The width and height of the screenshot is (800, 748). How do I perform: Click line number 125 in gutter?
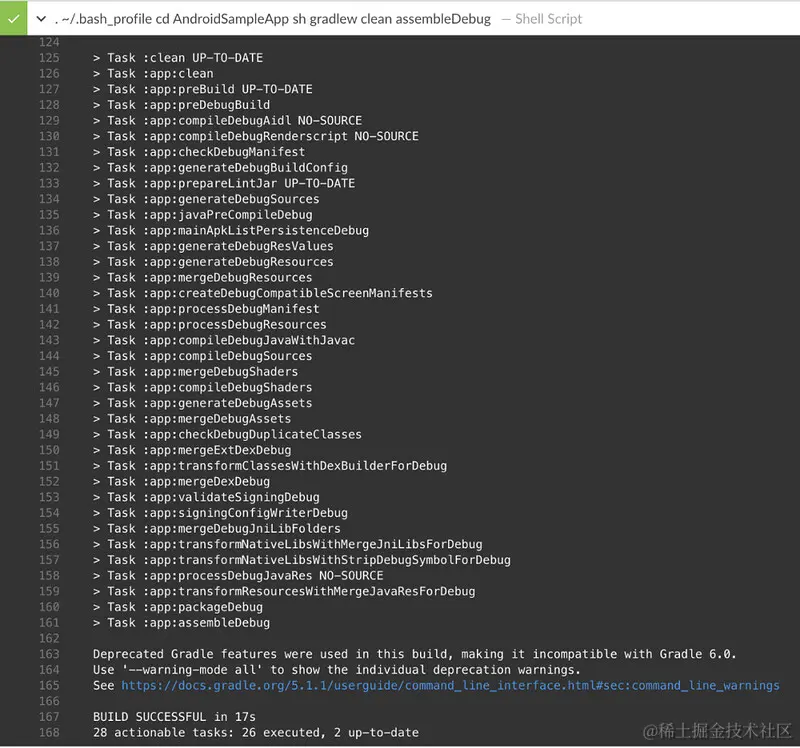(49, 58)
